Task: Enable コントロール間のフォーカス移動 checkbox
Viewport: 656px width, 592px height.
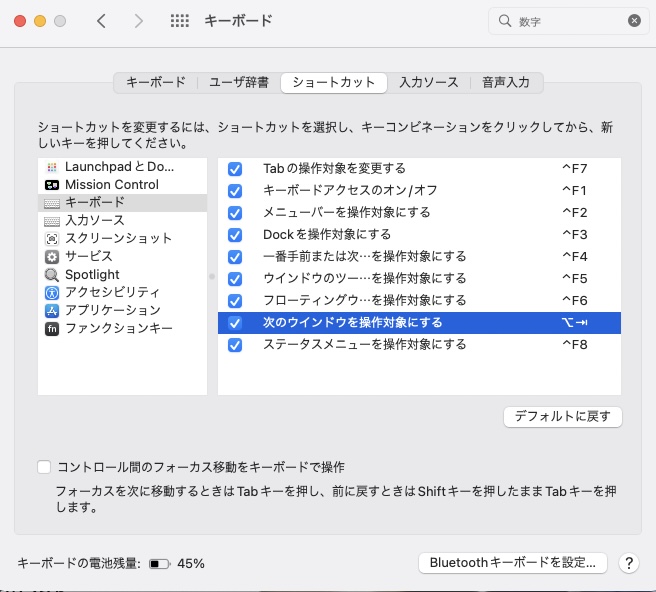Action: [44, 467]
